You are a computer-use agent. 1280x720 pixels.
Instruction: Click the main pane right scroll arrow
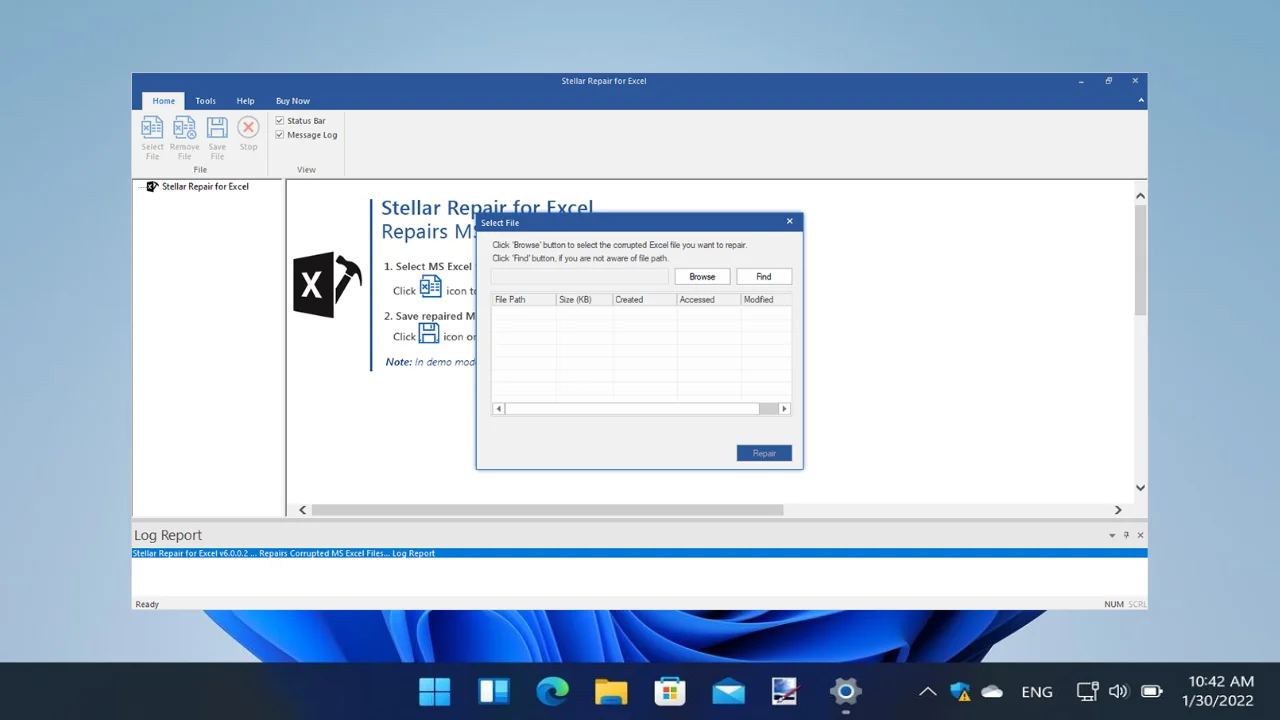pyautogui.click(x=1118, y=510)
